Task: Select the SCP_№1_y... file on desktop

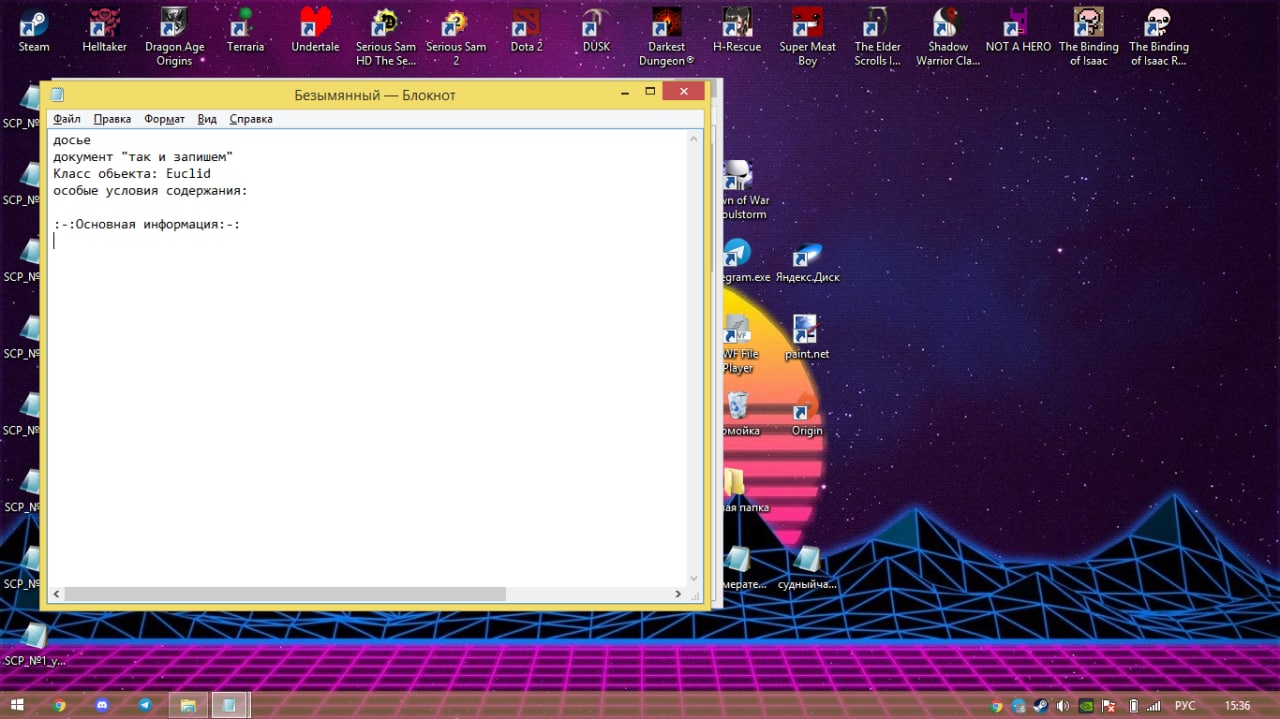Action: (x=33, y=645)
